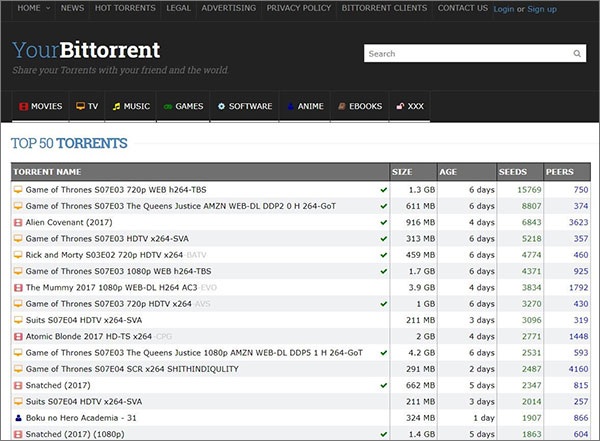Open the Legal page
Viewport: 600px width, 441px height.
point(178,8)
